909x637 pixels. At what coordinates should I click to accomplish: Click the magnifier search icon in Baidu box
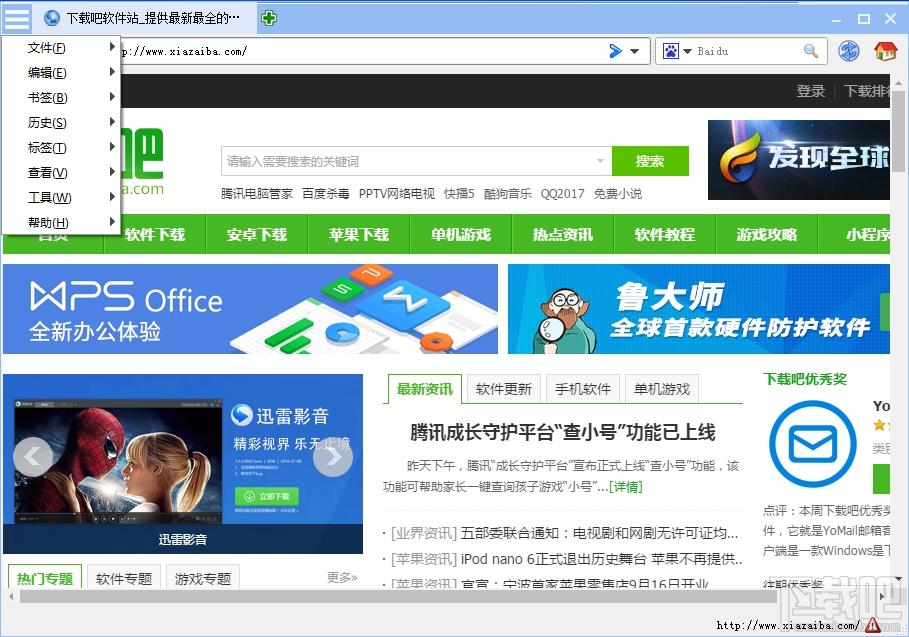tap(811, 51)
